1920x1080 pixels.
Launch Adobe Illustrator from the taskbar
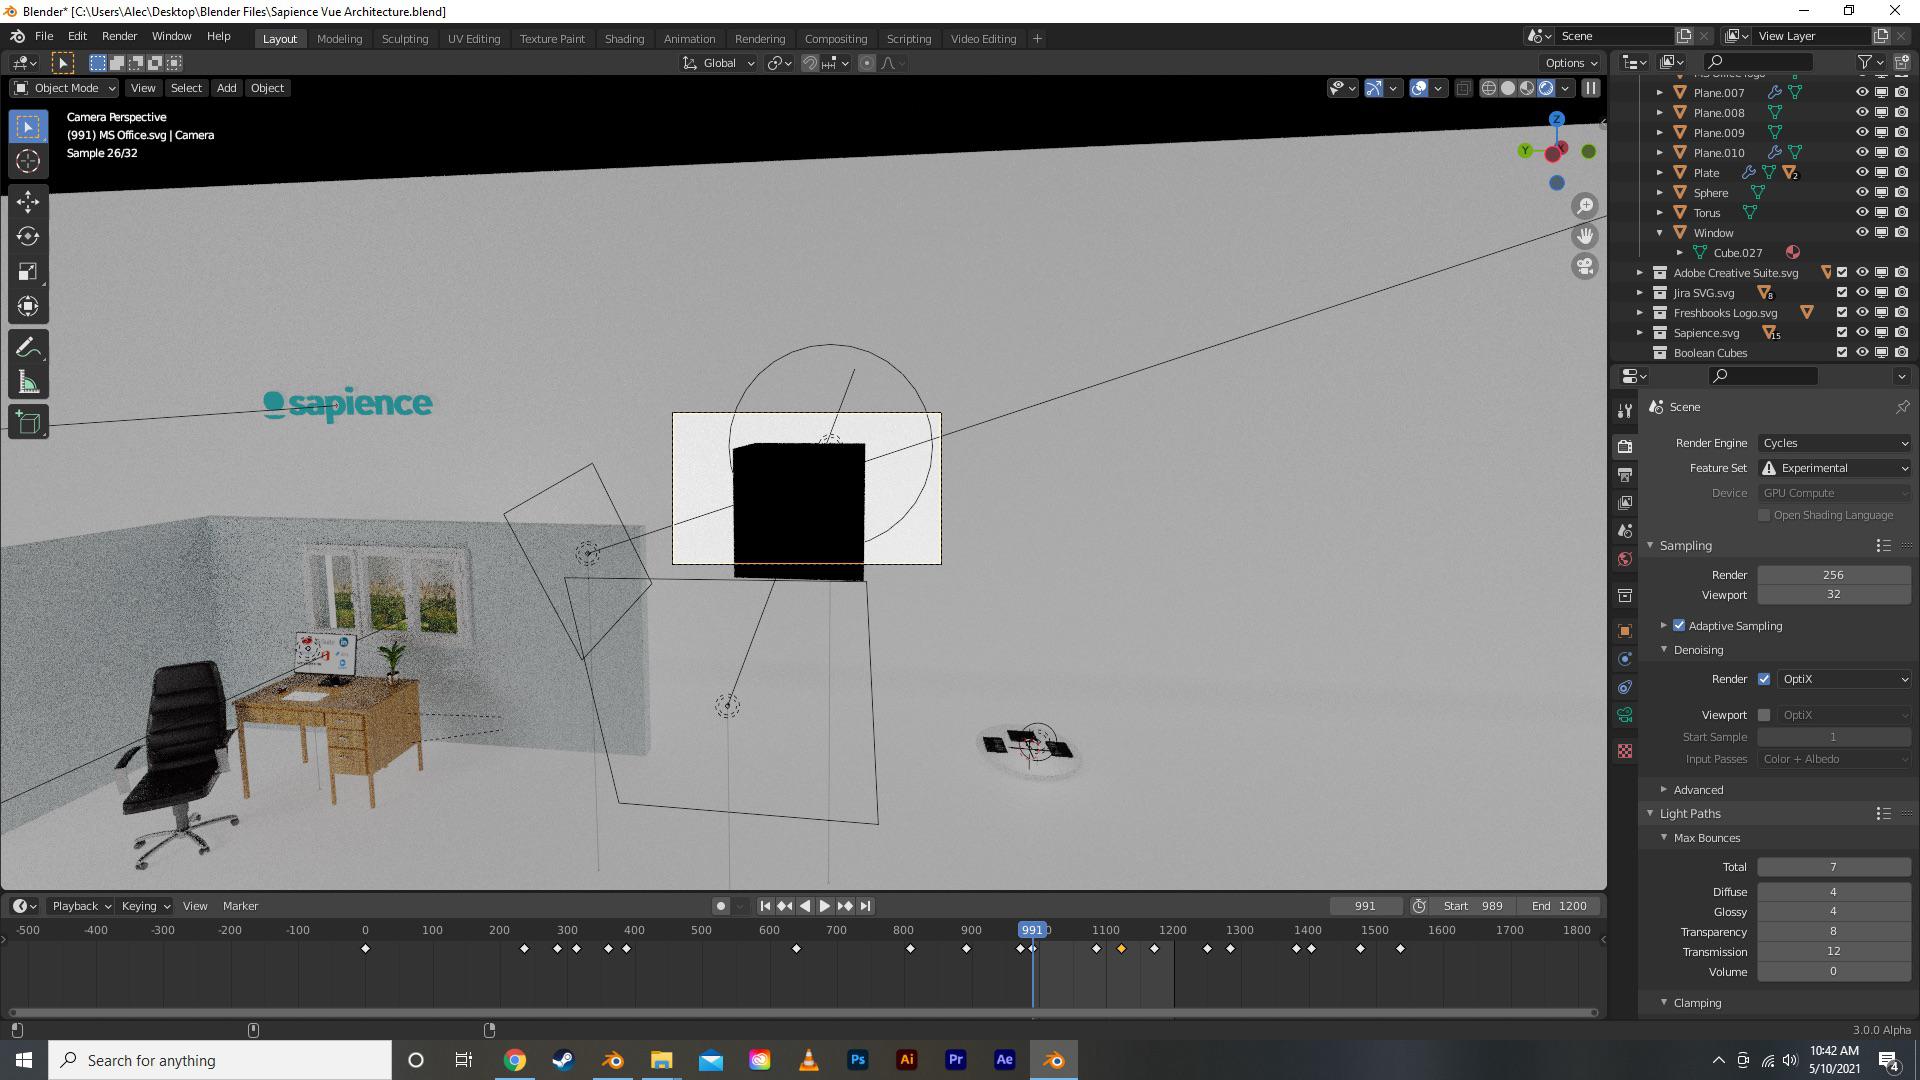coord(907,1060)
